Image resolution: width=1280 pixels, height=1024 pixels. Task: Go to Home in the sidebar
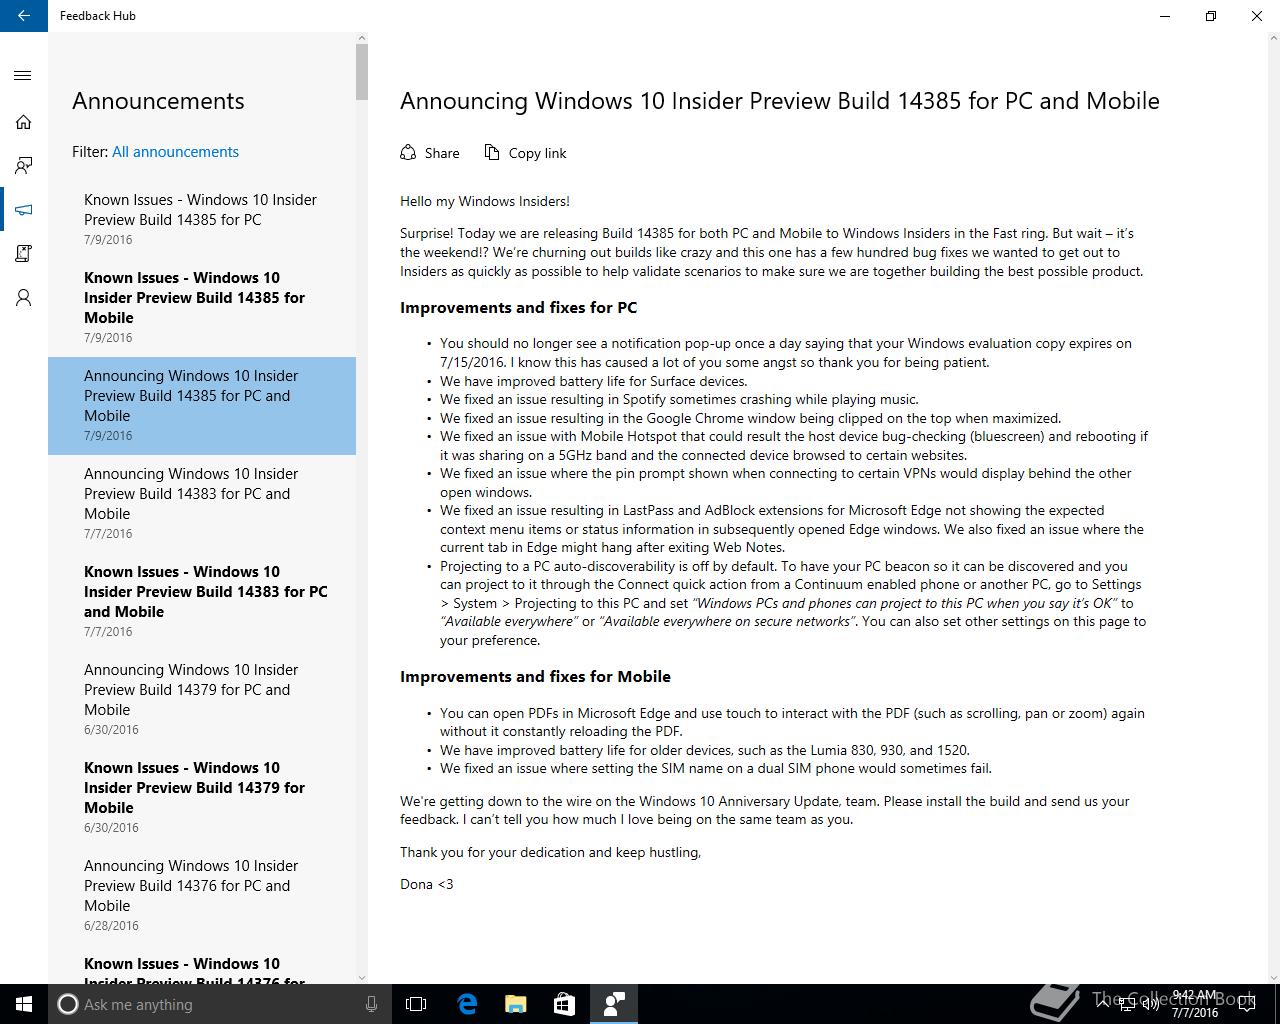pyautogui.click(x=24, y=122)
